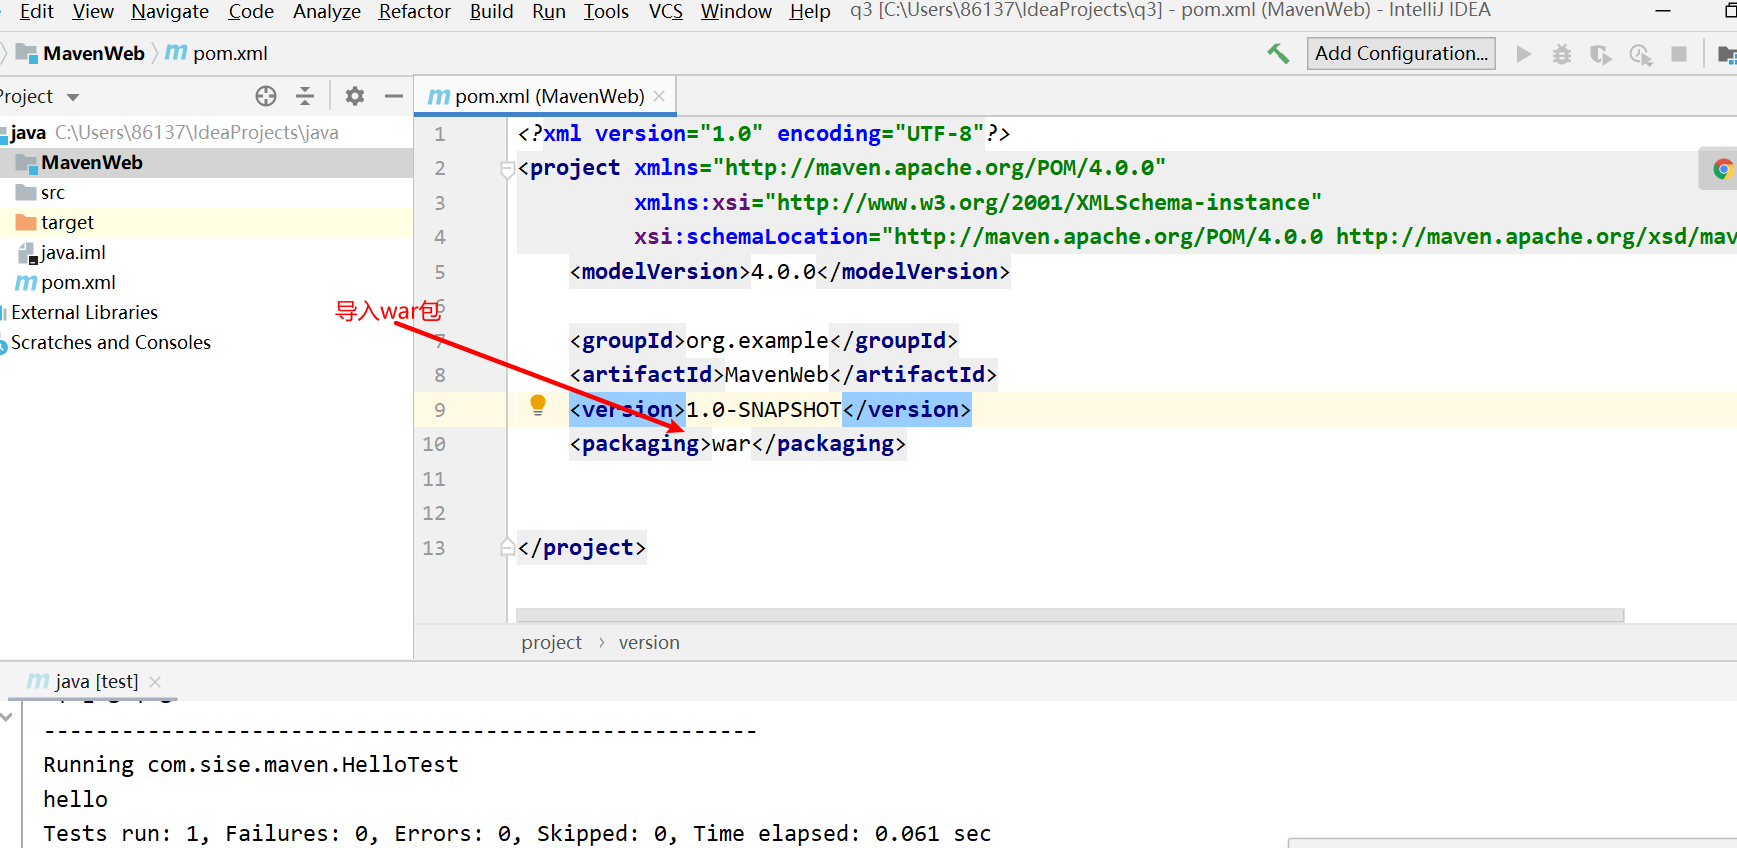Click 'project' in the editor breadcrumb bar
The image size is (1737, 848).
(x=551, y=642)
